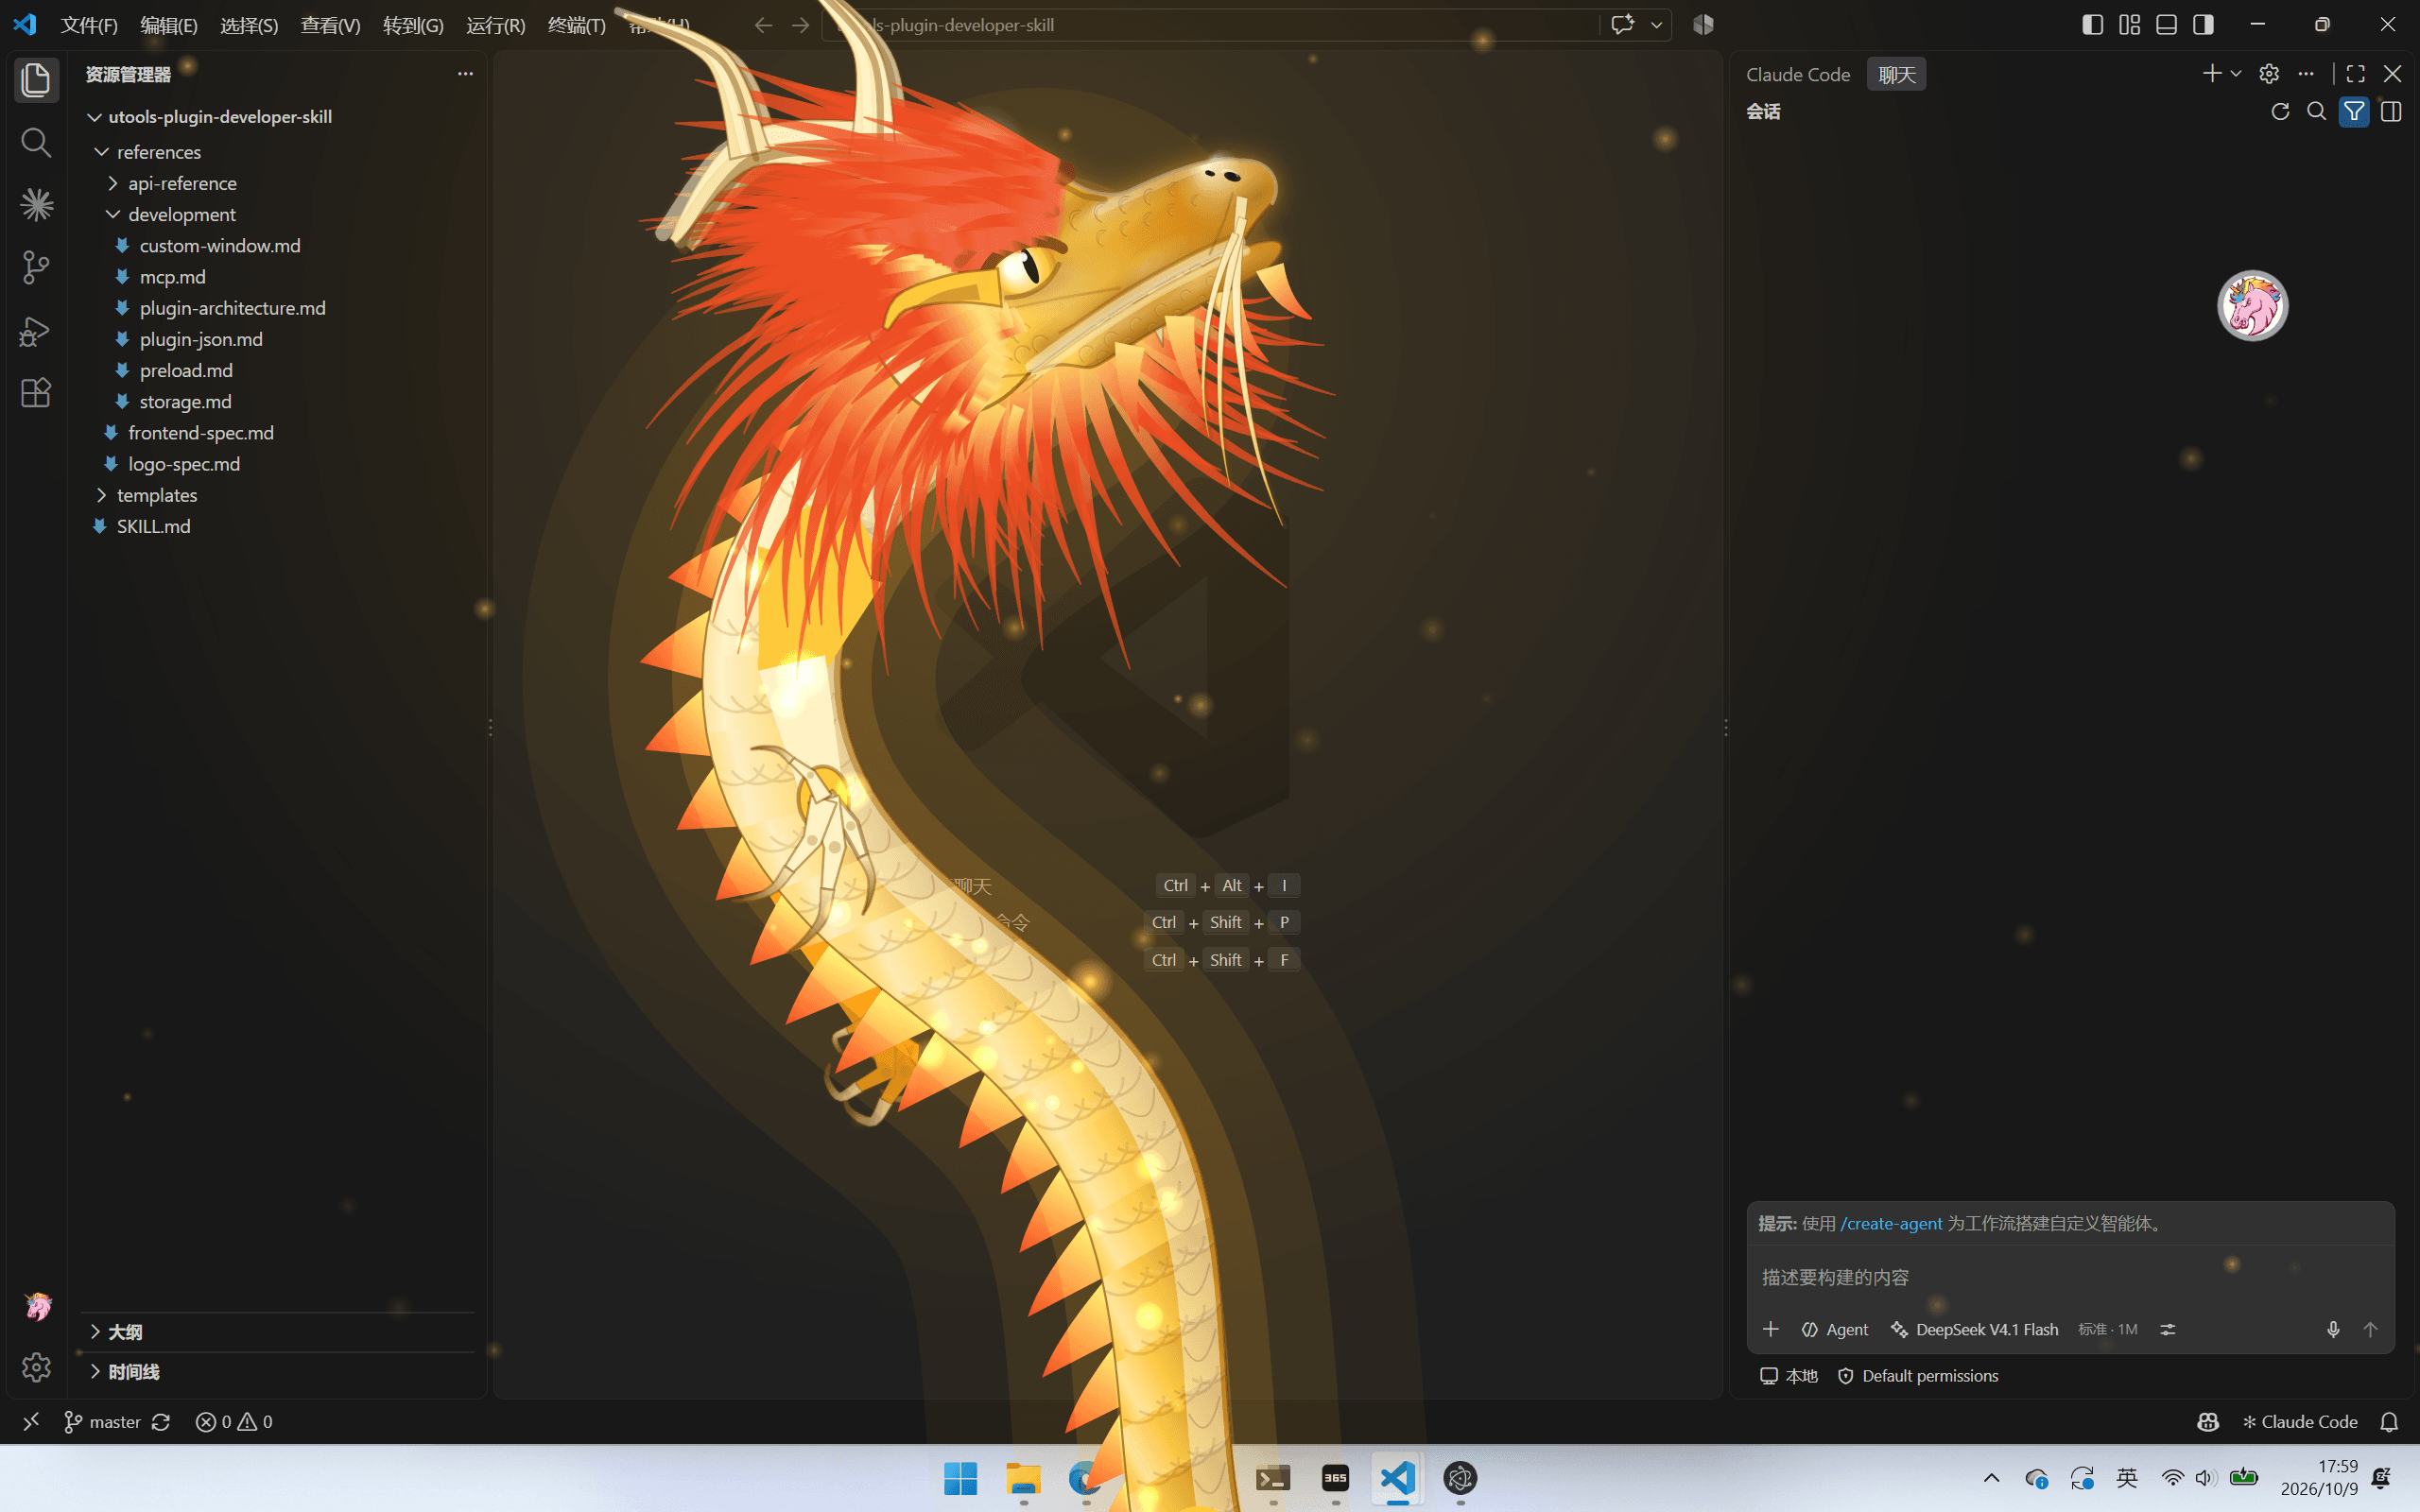The image size is (2420, 1512).
Task: Click the master branch in the status bar
Action: 103,1422
